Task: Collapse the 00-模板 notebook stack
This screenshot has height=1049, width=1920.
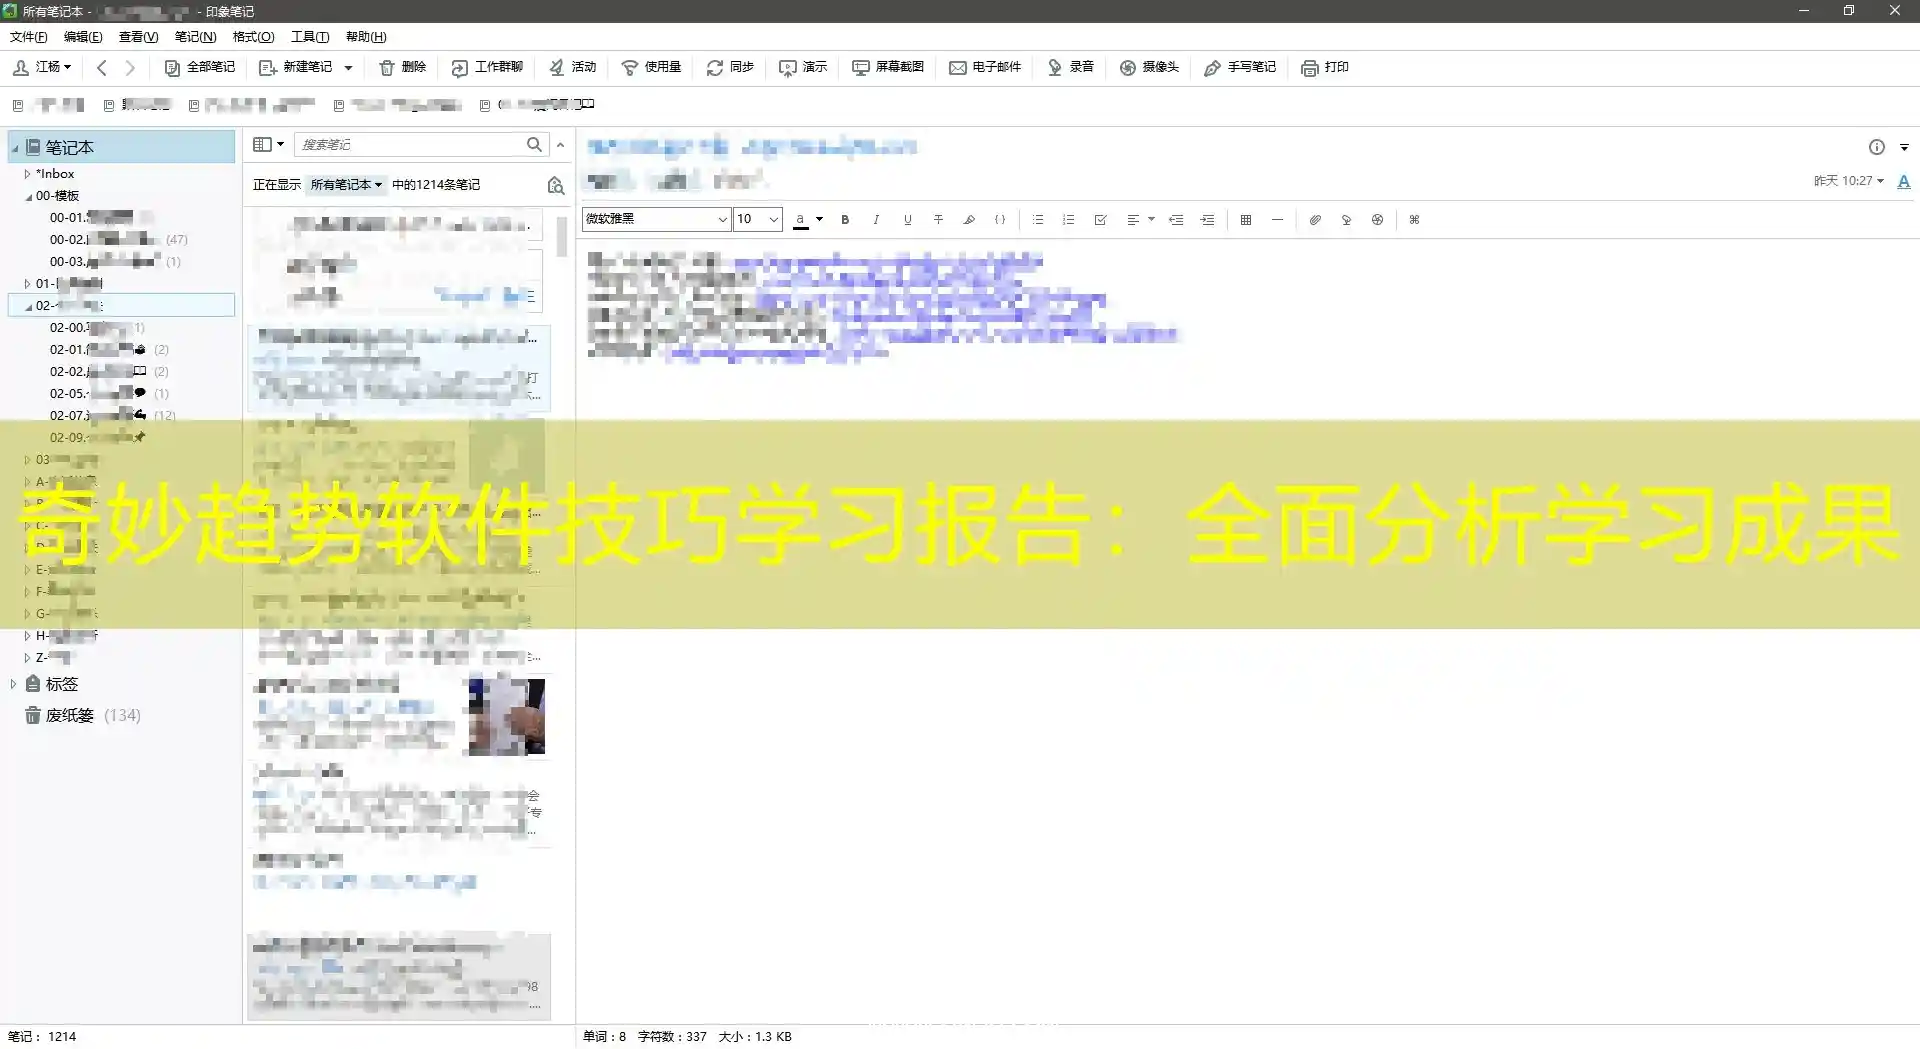Action: point(28,197)
